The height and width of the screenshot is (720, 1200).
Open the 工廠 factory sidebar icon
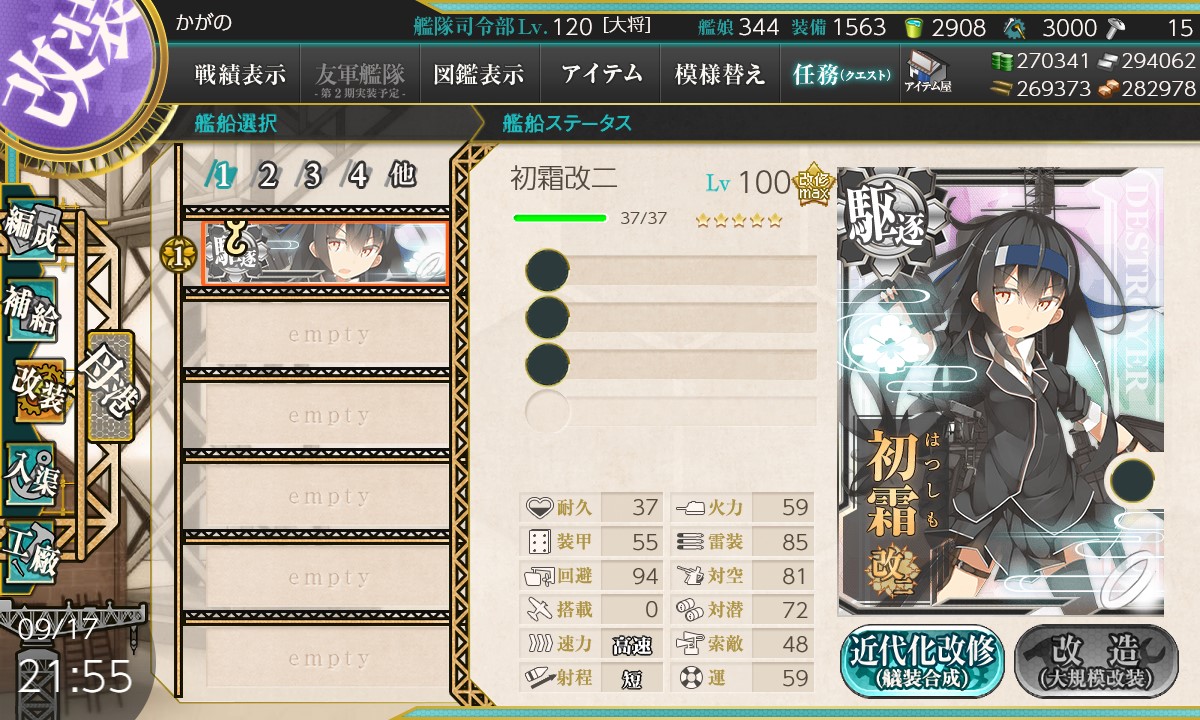[x=30, y=552]
